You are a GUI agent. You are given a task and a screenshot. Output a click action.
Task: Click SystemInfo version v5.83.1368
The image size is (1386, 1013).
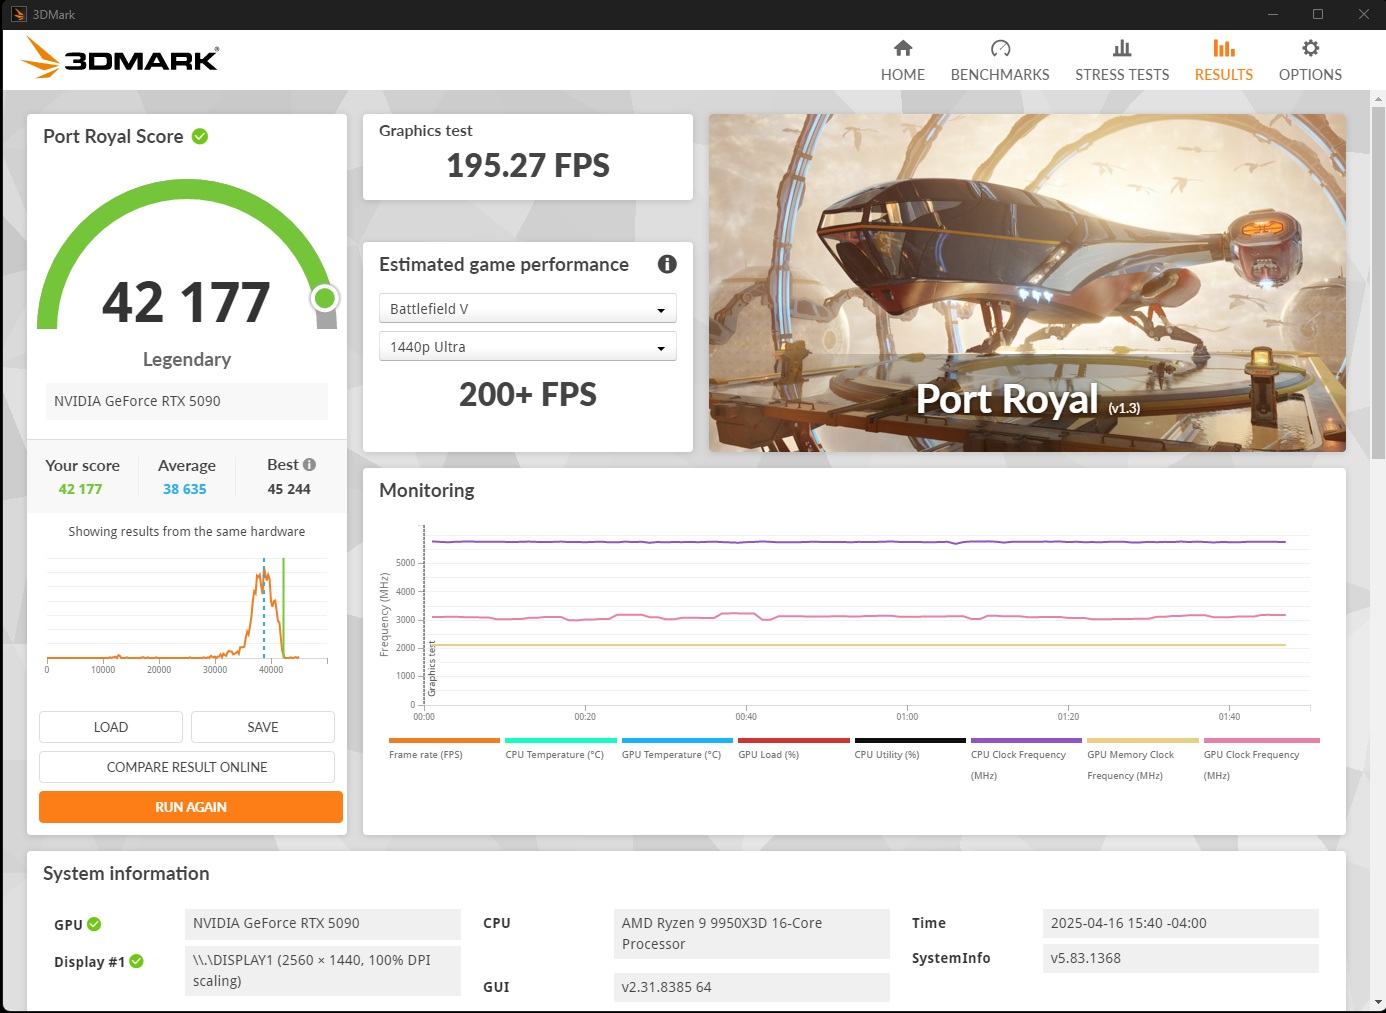pos(1180,958)
